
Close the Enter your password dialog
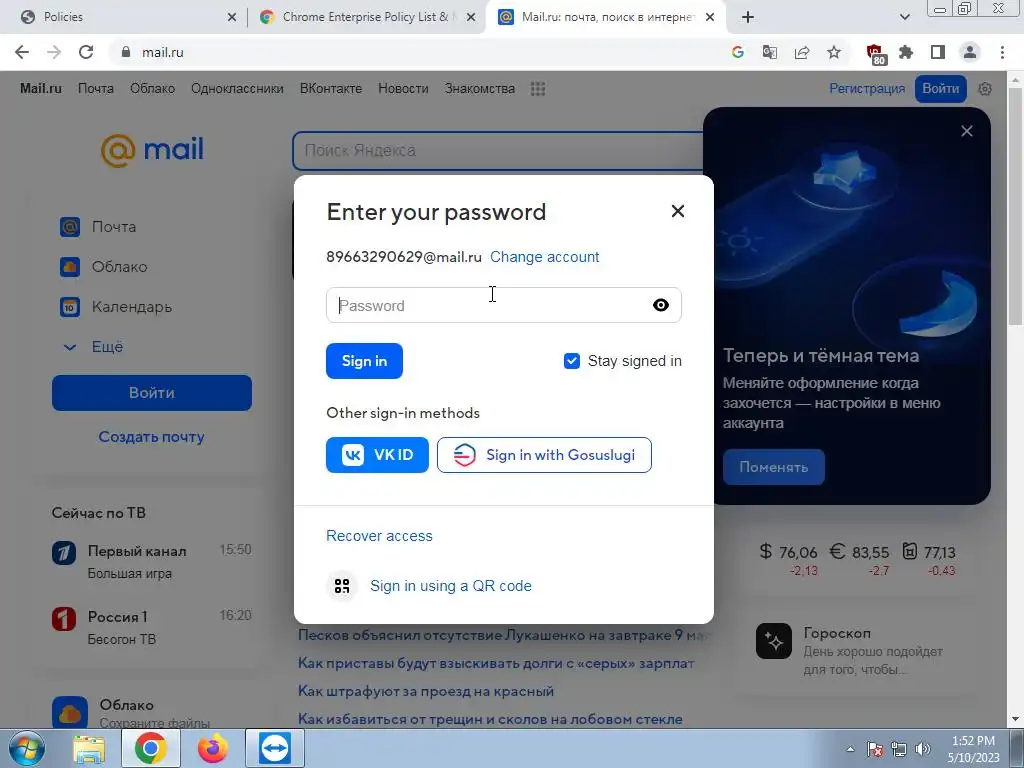tap(678, 211)
